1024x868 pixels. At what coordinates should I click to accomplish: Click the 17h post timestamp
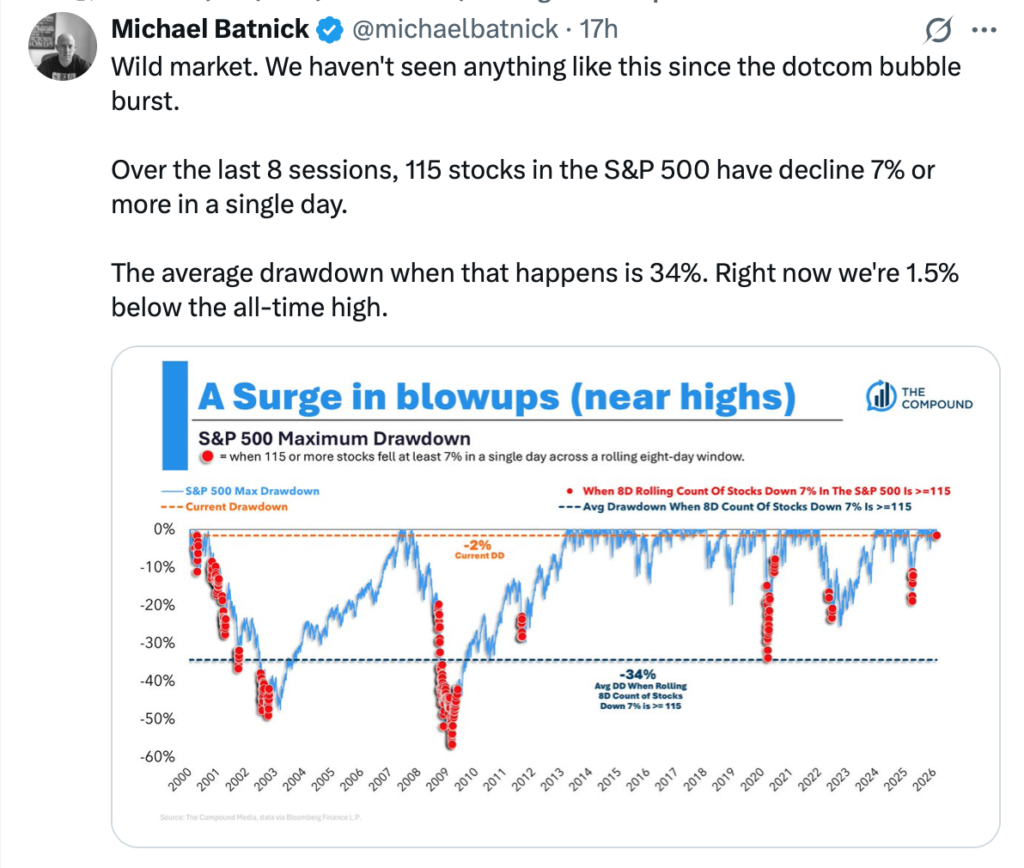[599, 31]
